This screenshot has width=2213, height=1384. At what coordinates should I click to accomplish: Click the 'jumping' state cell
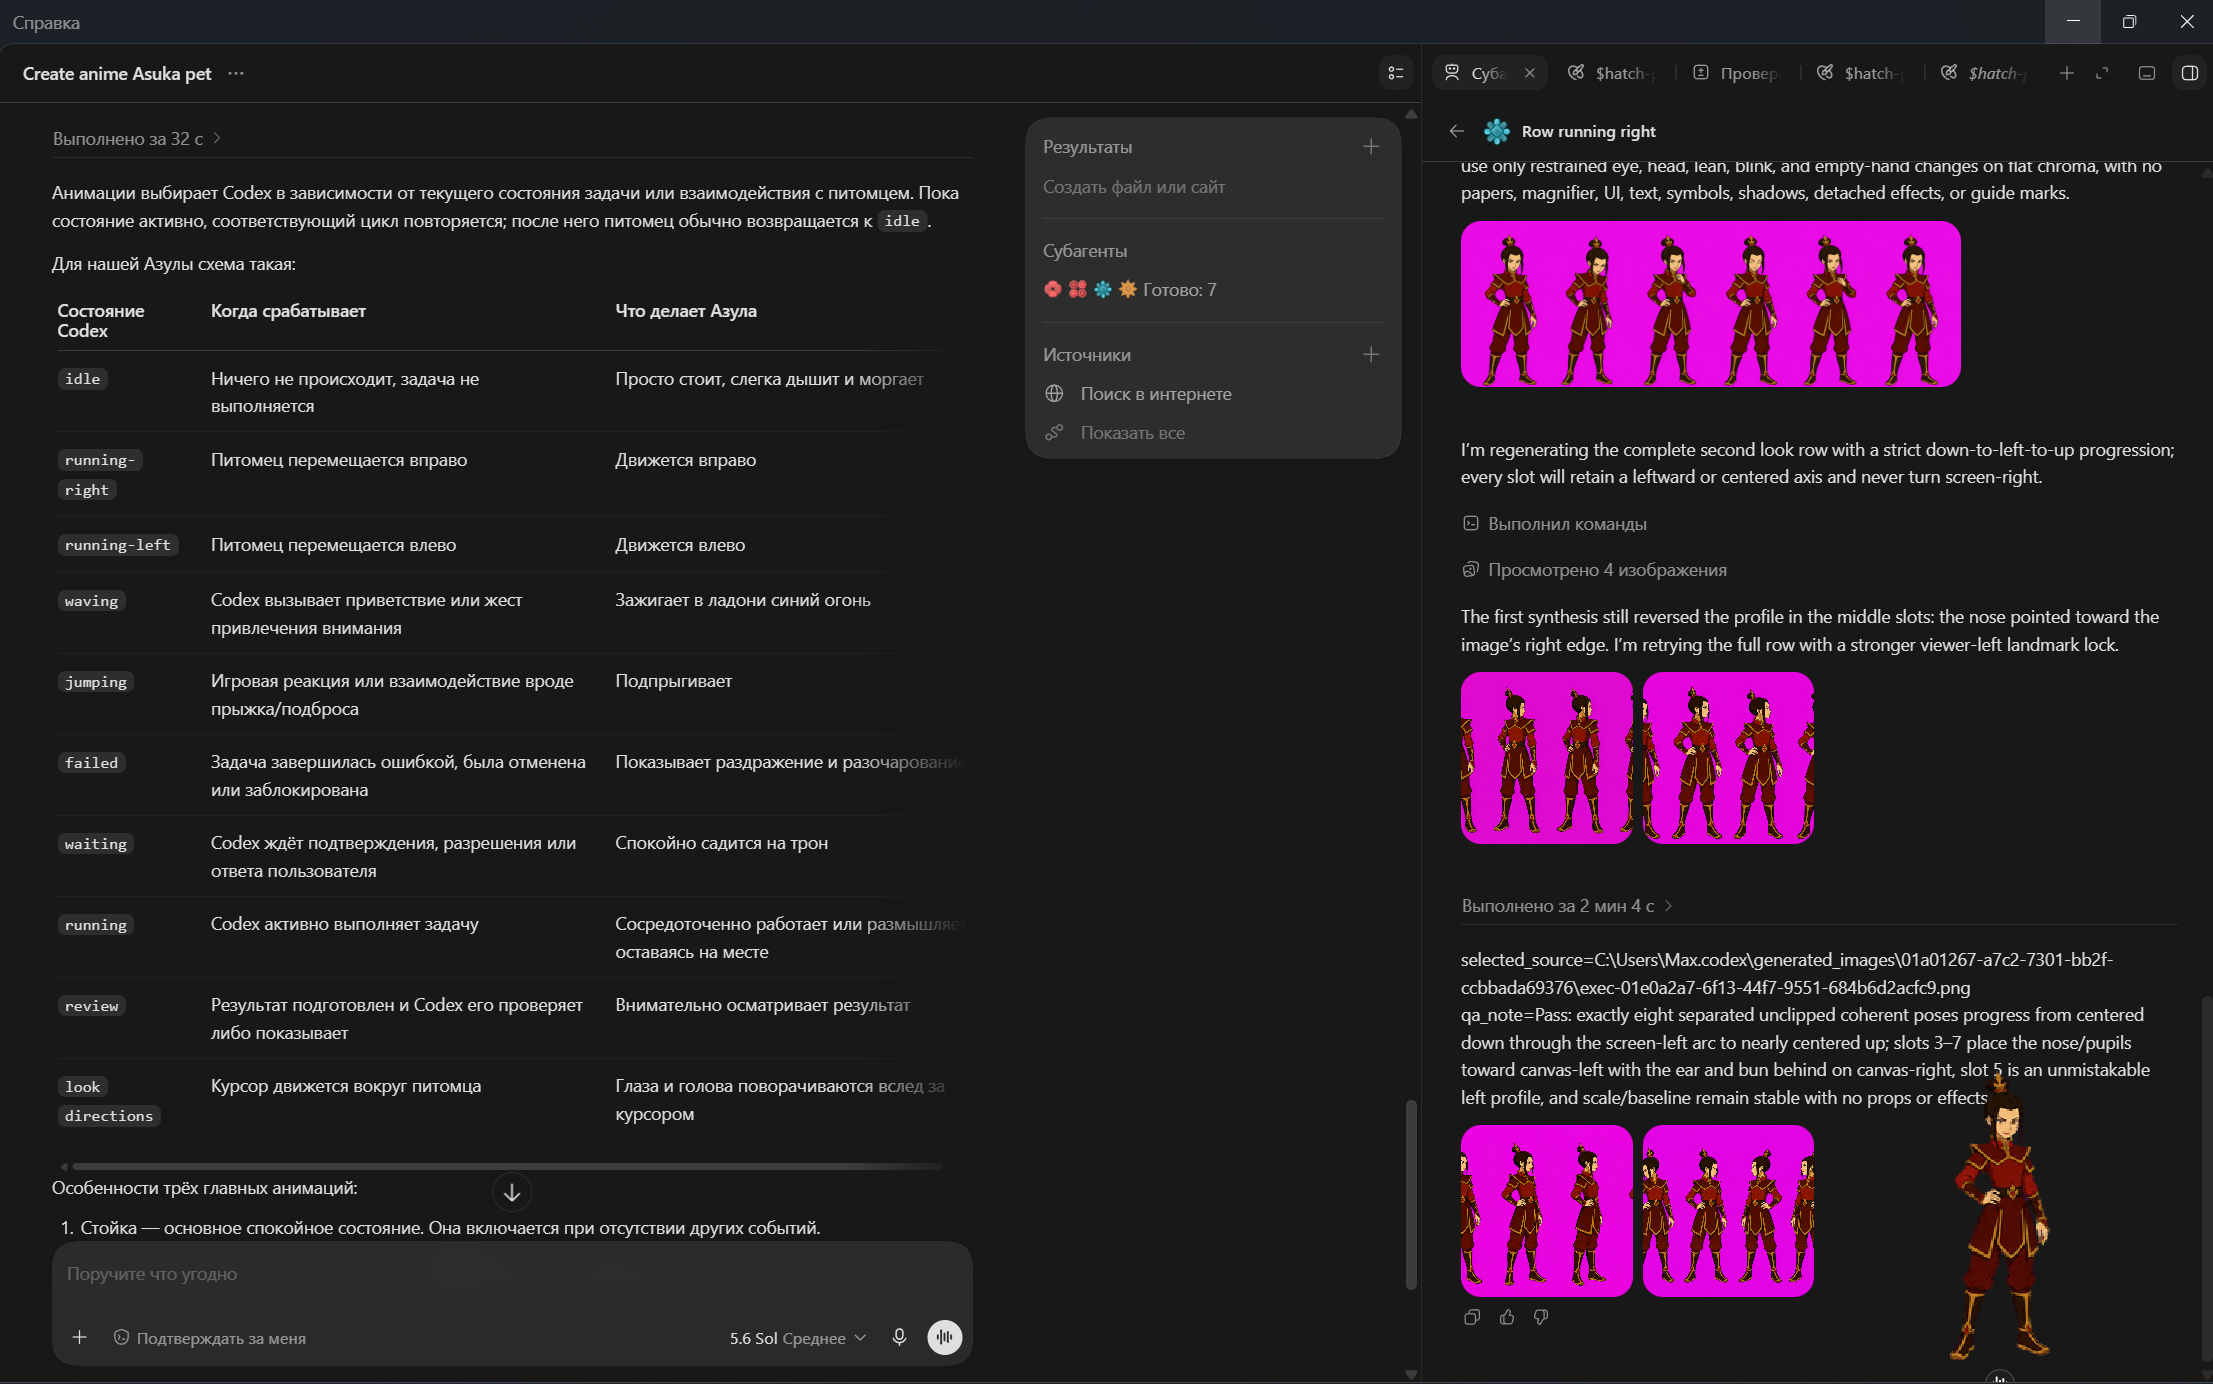(96, 682)
